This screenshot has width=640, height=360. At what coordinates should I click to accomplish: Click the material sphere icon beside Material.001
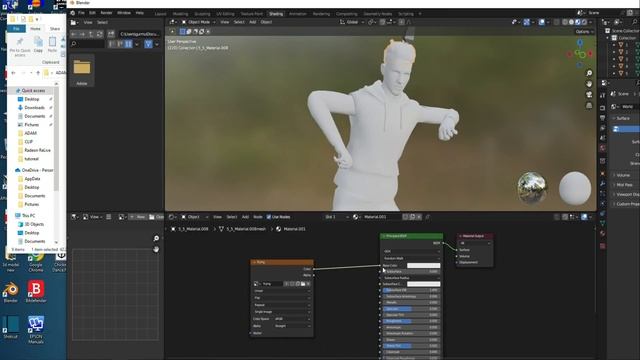[x=356, y=217]
